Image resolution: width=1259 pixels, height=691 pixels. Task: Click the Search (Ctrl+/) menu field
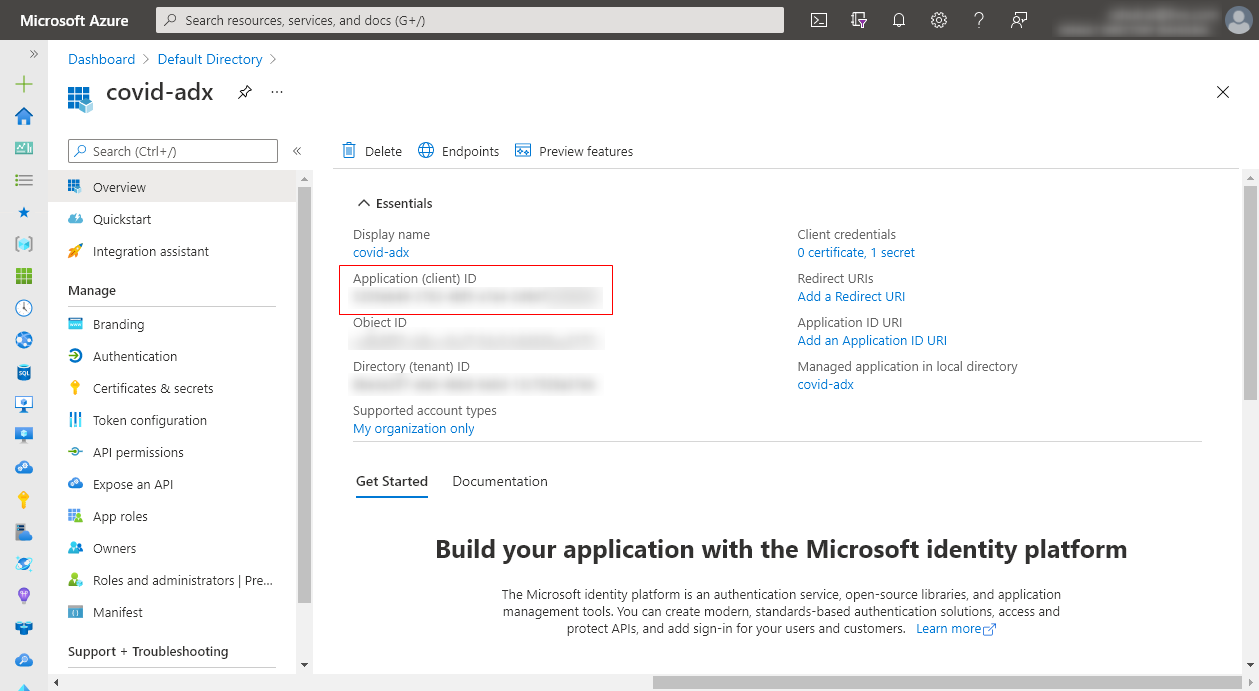pyautogui.click(x=172, y=151)
